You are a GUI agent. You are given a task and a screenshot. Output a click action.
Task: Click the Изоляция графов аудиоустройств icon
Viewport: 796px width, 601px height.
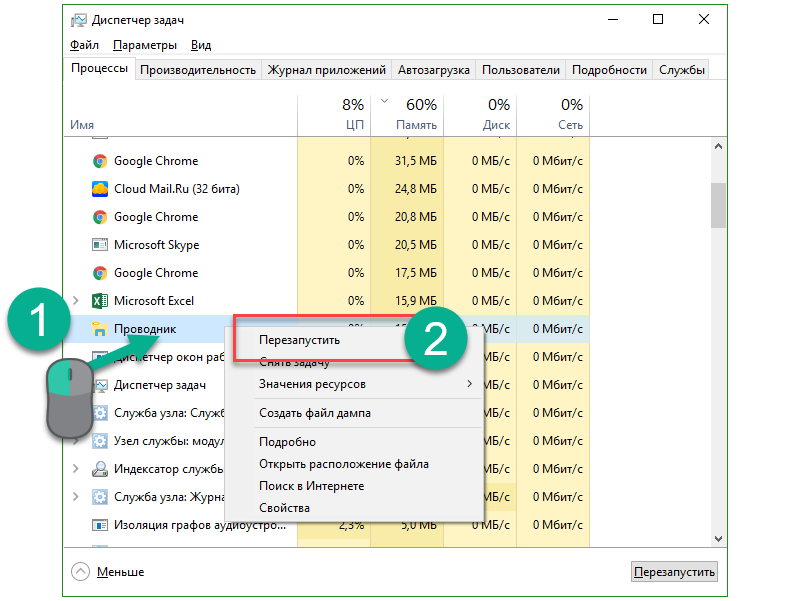coord(100,525)
